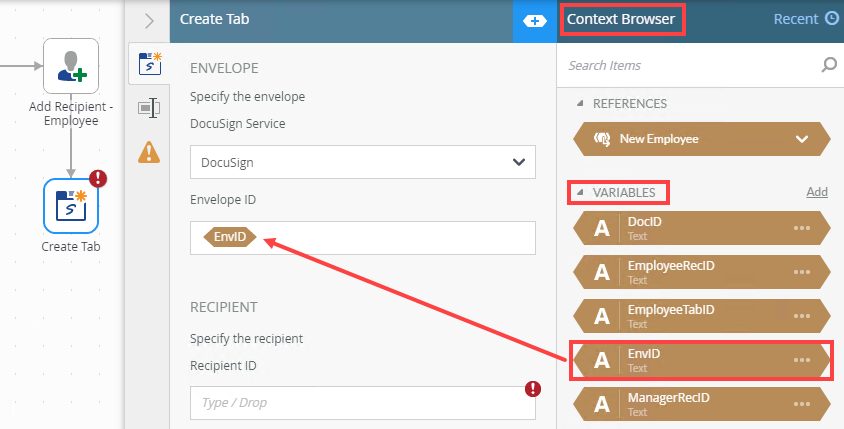Select the Create Tab workflow step icon
The image size is (844, 429).
(x=70, y=204)
